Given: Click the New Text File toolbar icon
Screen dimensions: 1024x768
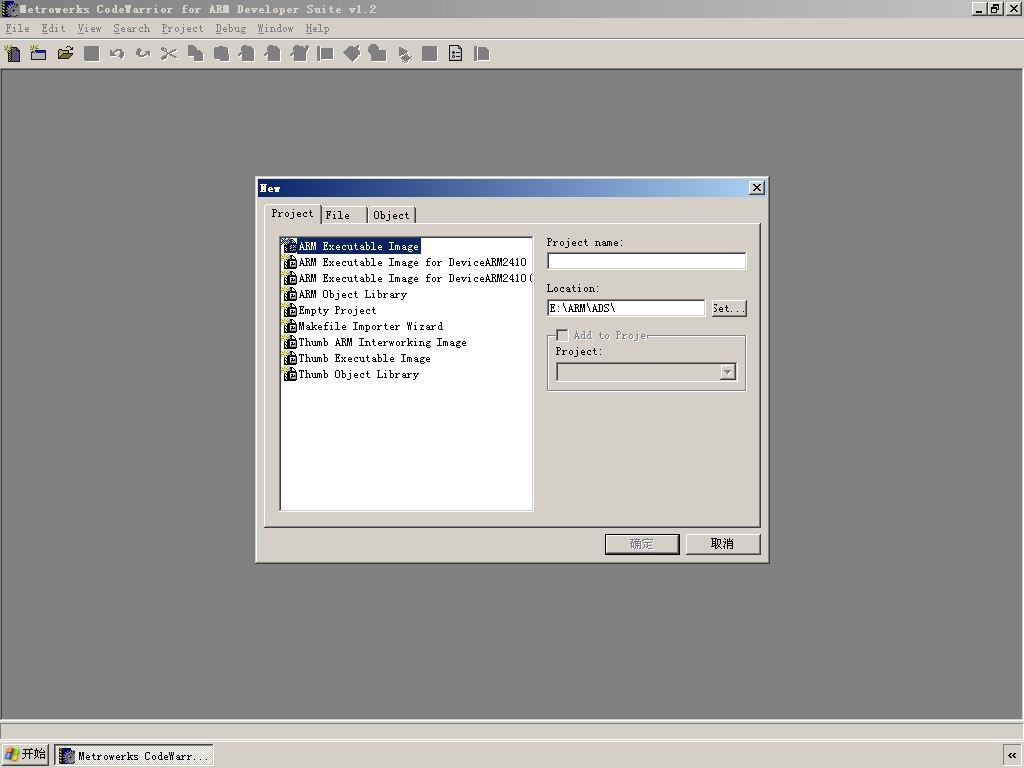Looking at the screenshot, I should pyautogui.click(x=12, y=54).
